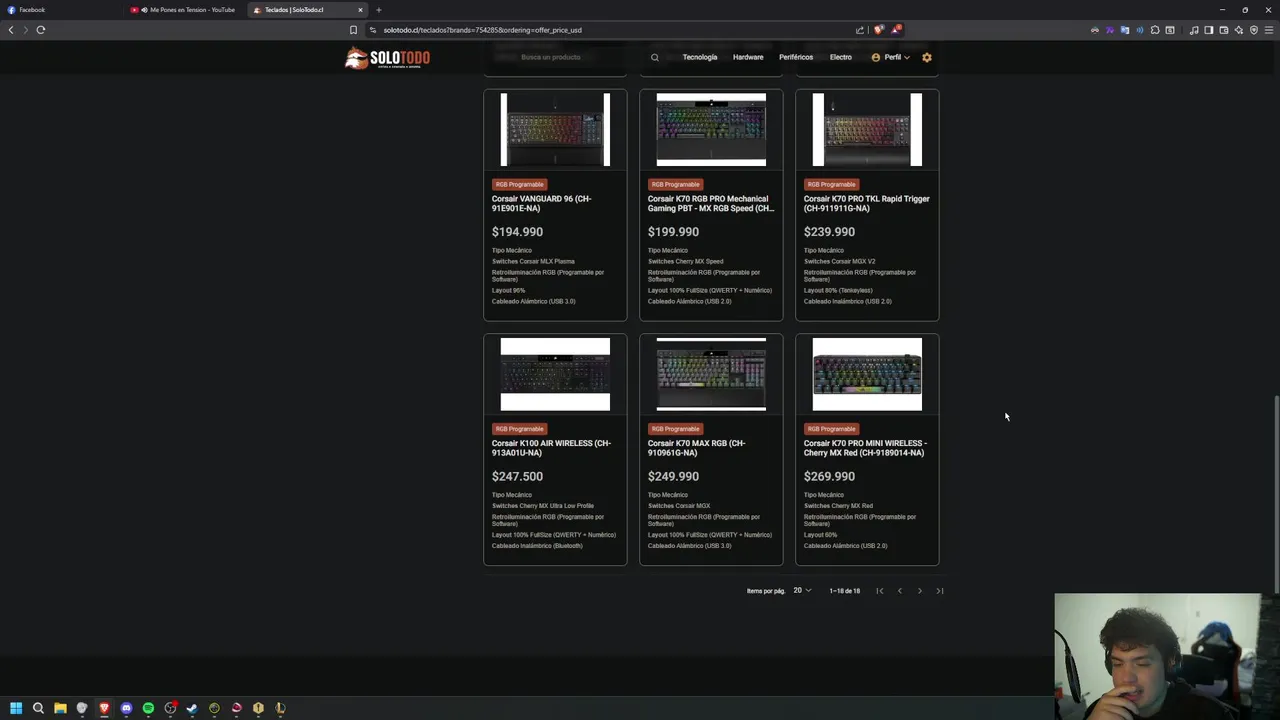The width and height of the screenshot is (1280, 720).
Task: Click the music note playlist icon
Action: click(x=1194, y=30)
